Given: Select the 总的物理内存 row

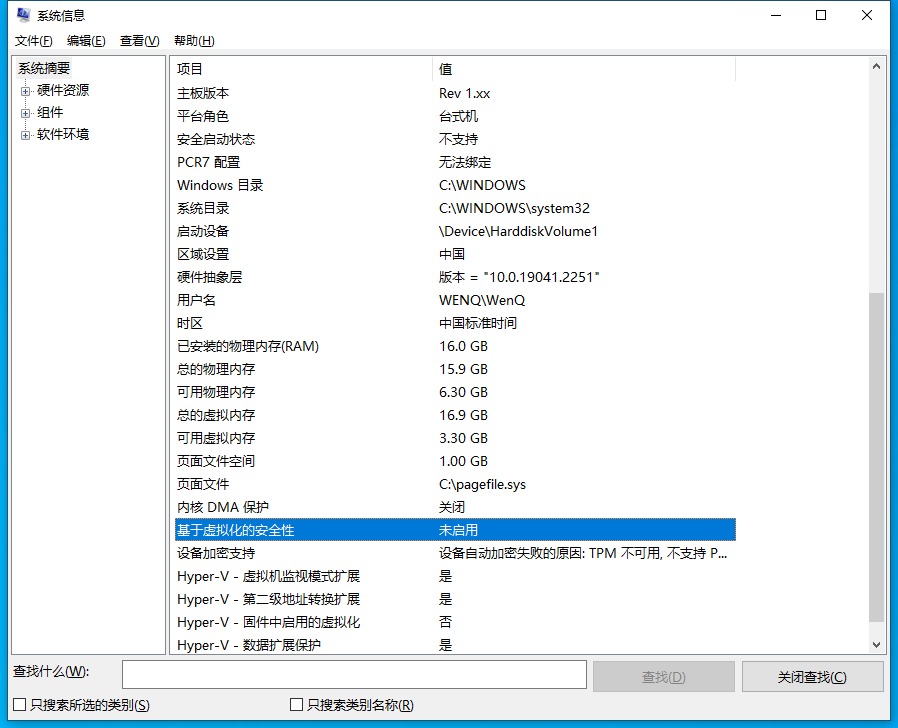Looking at the screenshot, I should 455,369.
